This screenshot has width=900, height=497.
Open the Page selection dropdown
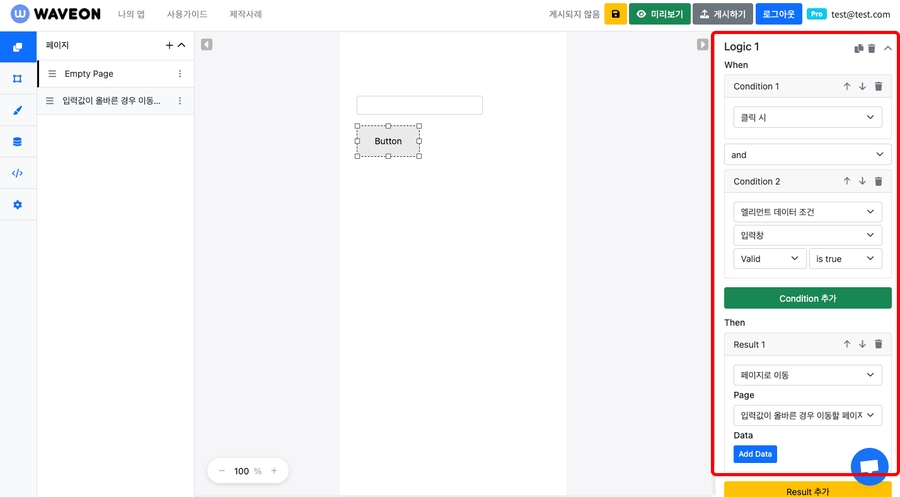pos(808,415)
